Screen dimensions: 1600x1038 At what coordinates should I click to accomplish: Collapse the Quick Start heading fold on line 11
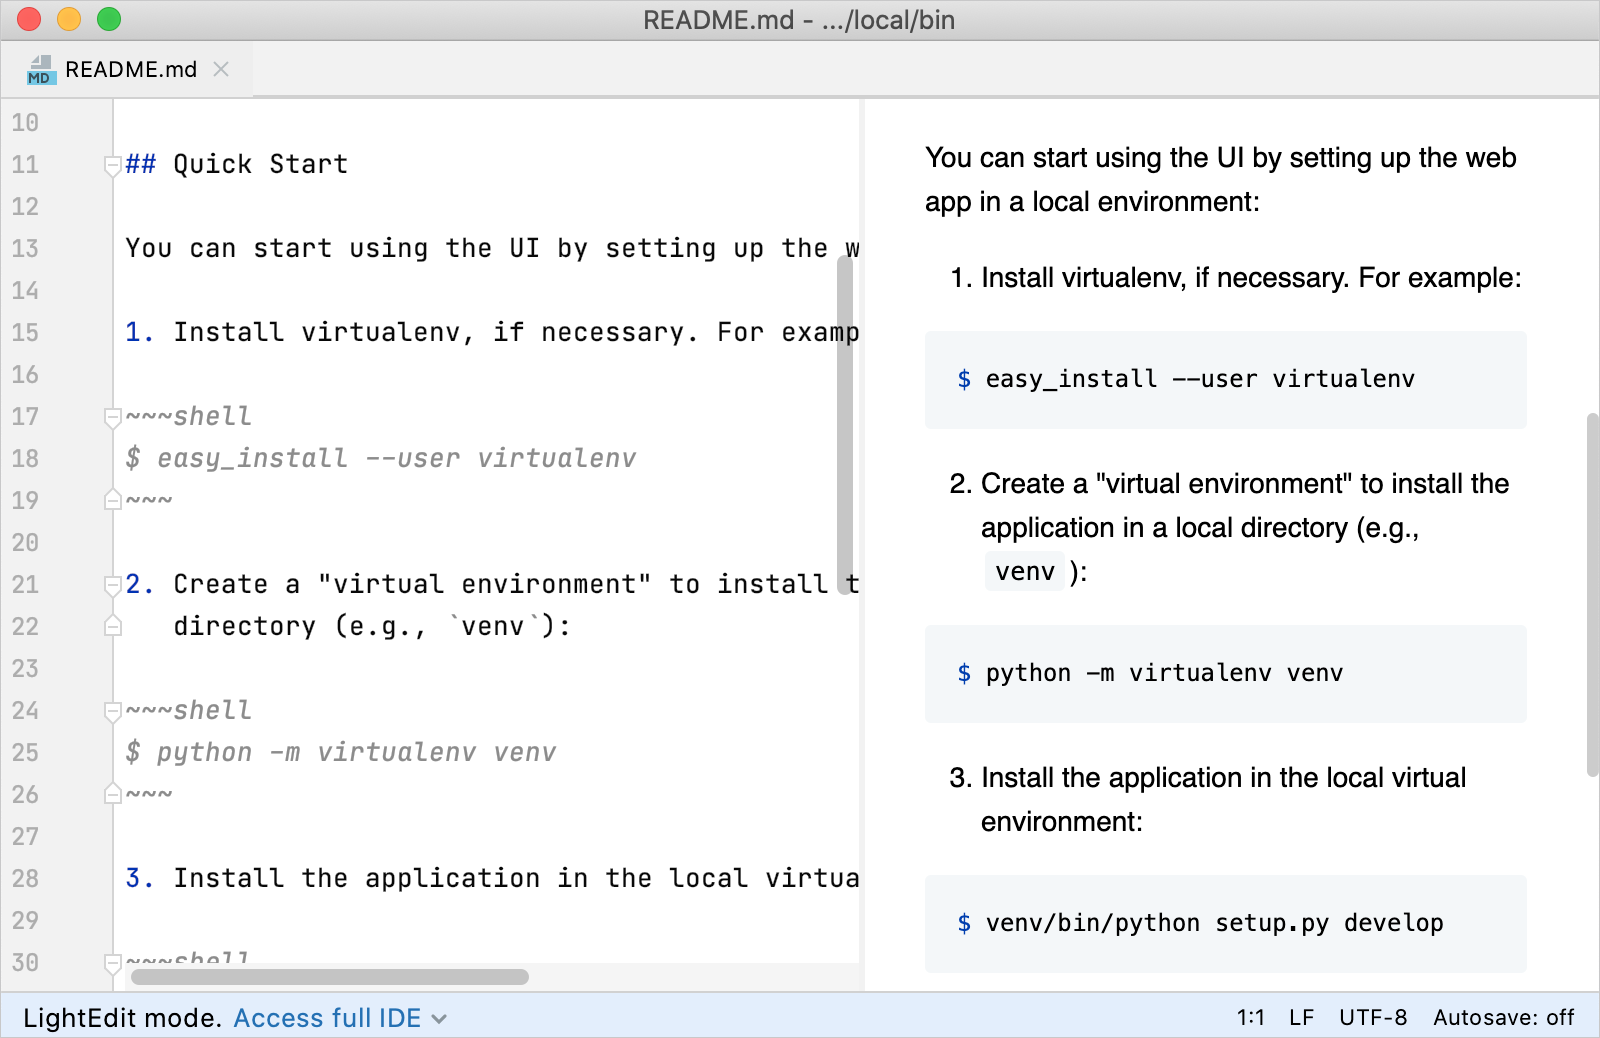pyautogui.click(x=112, y=165)
